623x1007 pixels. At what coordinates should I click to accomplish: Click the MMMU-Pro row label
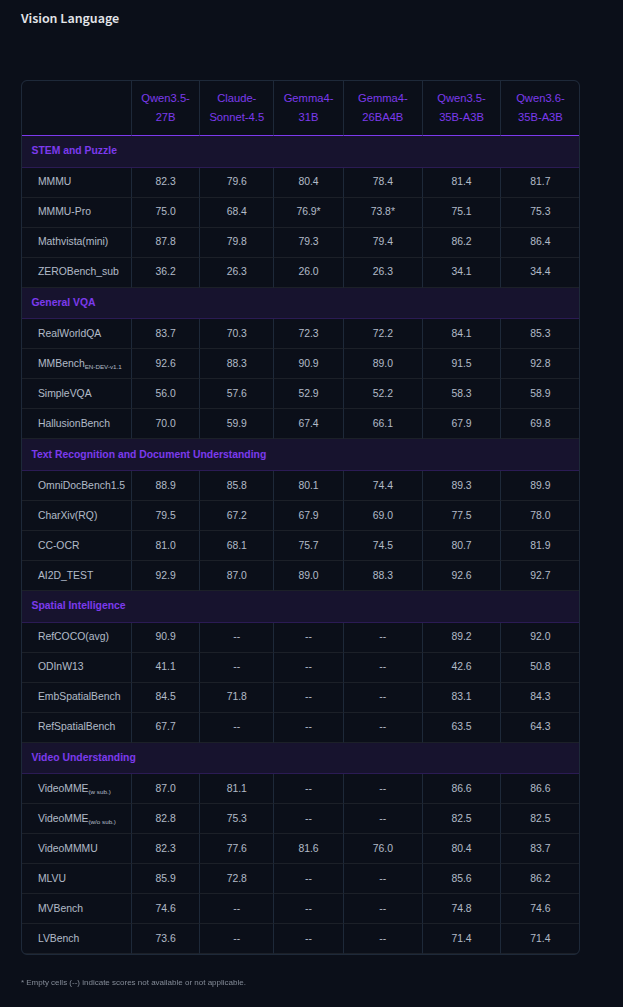(x=64, y=211)
